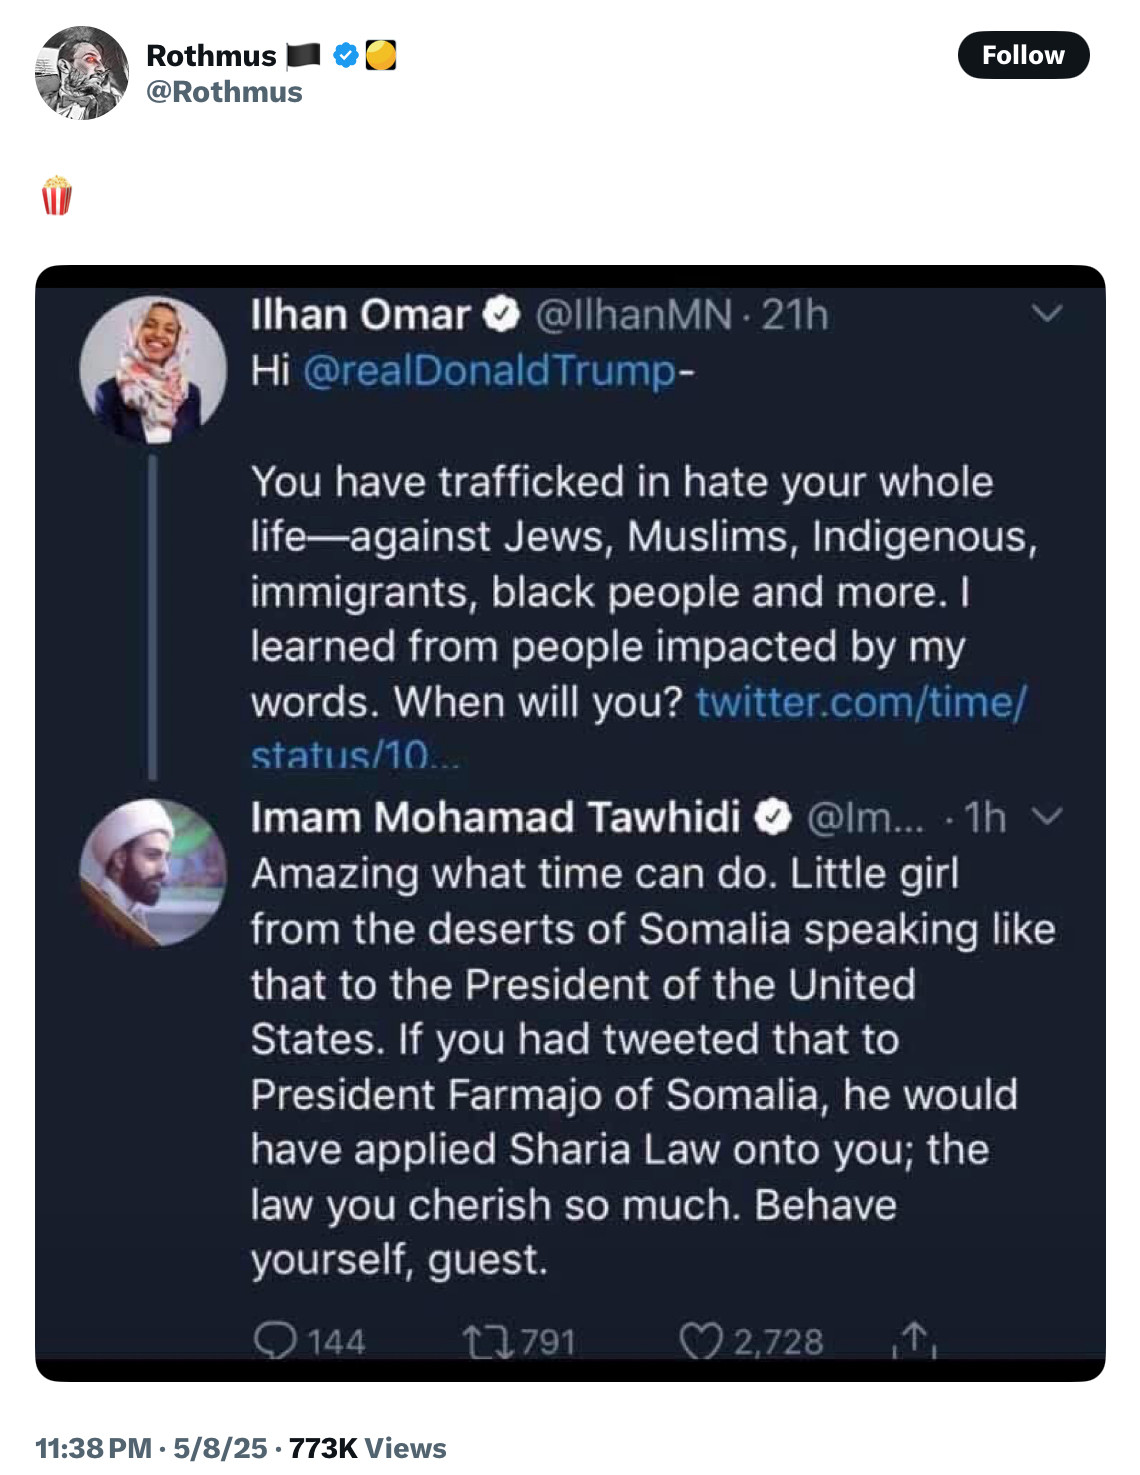Open Imam Tawhidi's avatar in the screenshot
This screenshot has width=1140, height=1475.
[x=153, y=872]
